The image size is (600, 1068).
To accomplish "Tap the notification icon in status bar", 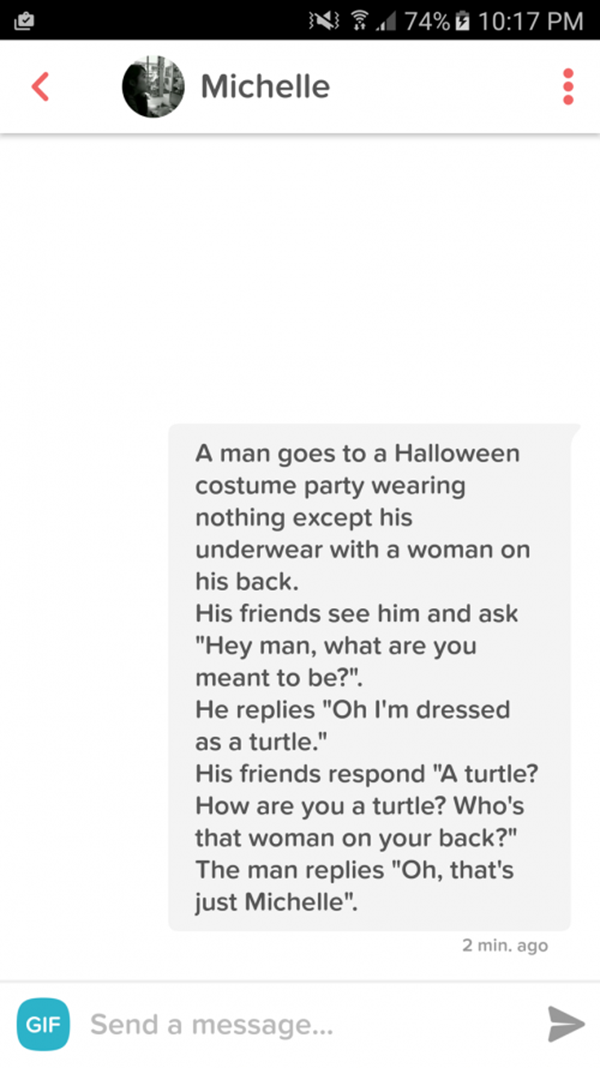I will click(24, 20).
